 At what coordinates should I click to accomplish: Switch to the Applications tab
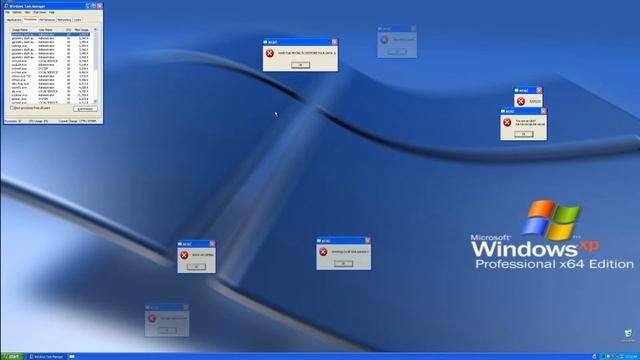pyautogui.click(x=14, y=20)
